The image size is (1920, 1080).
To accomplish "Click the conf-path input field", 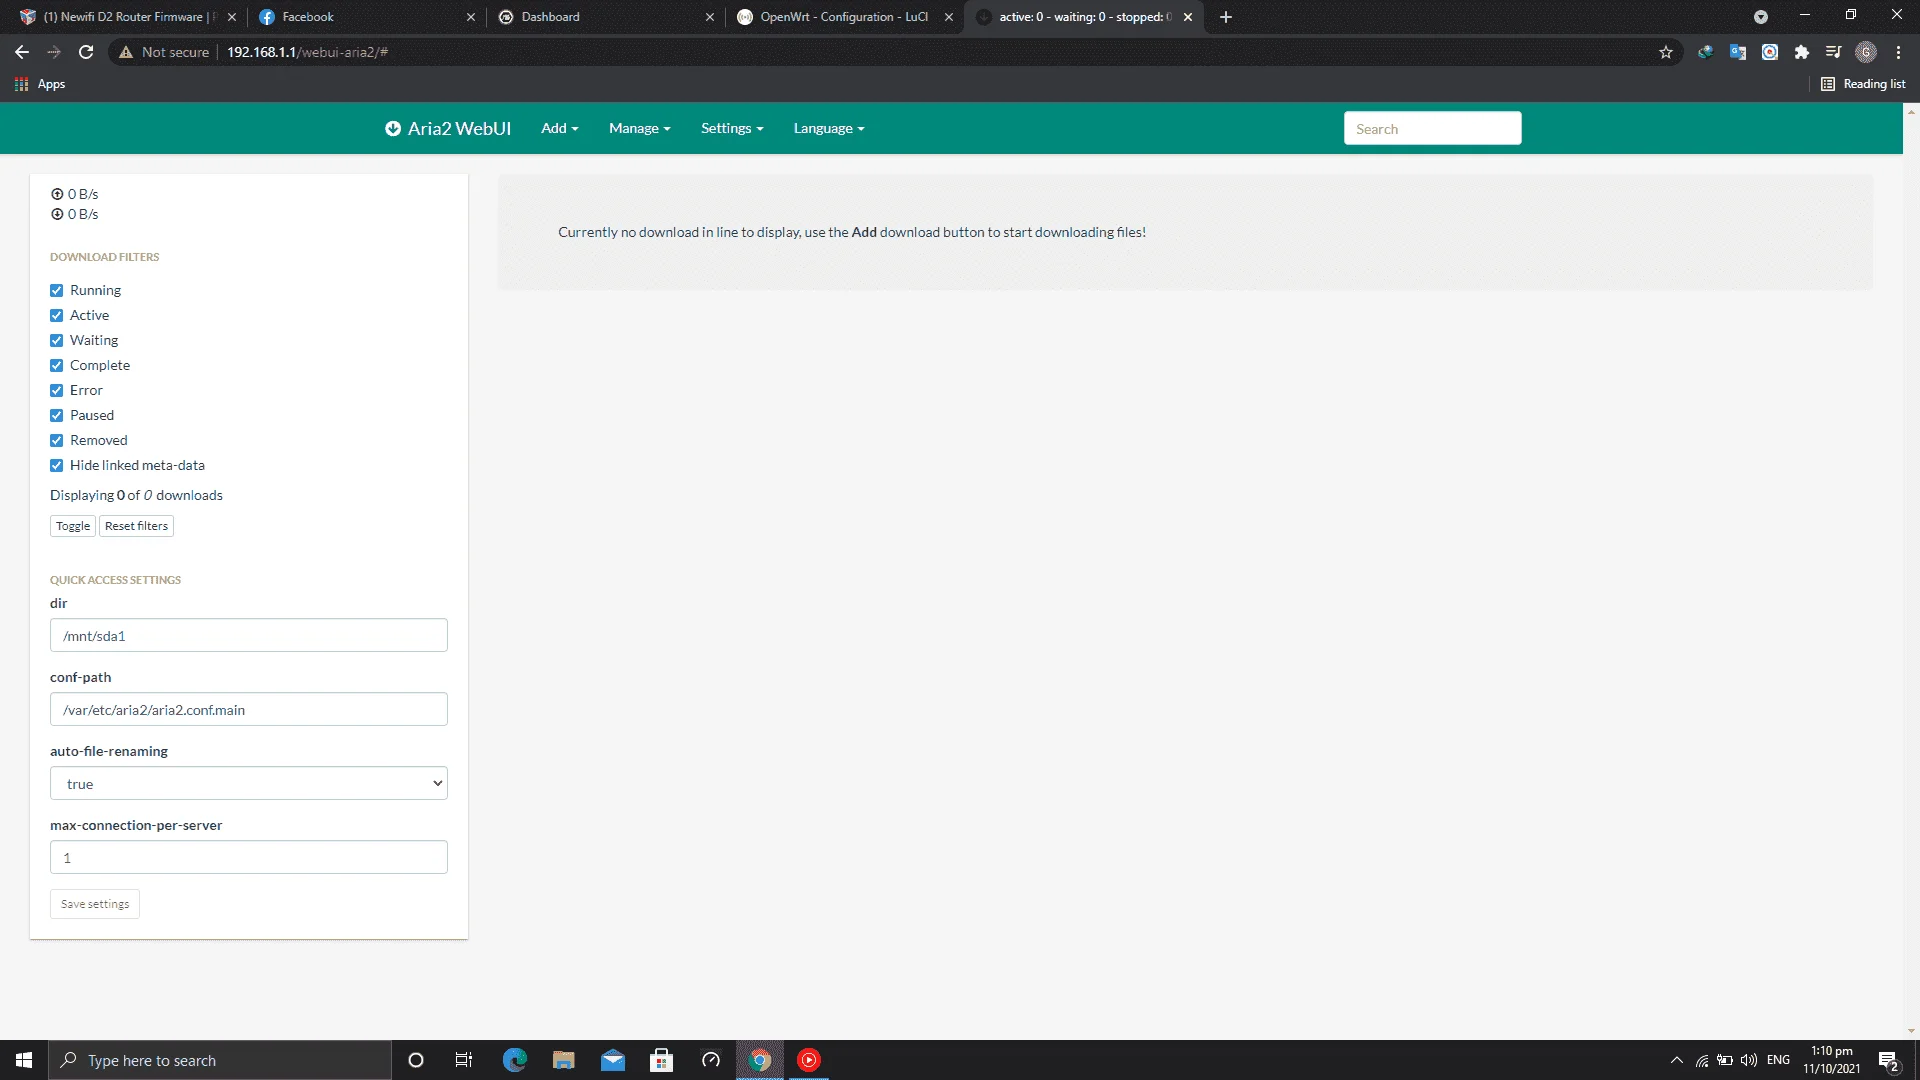I will 249,709.
